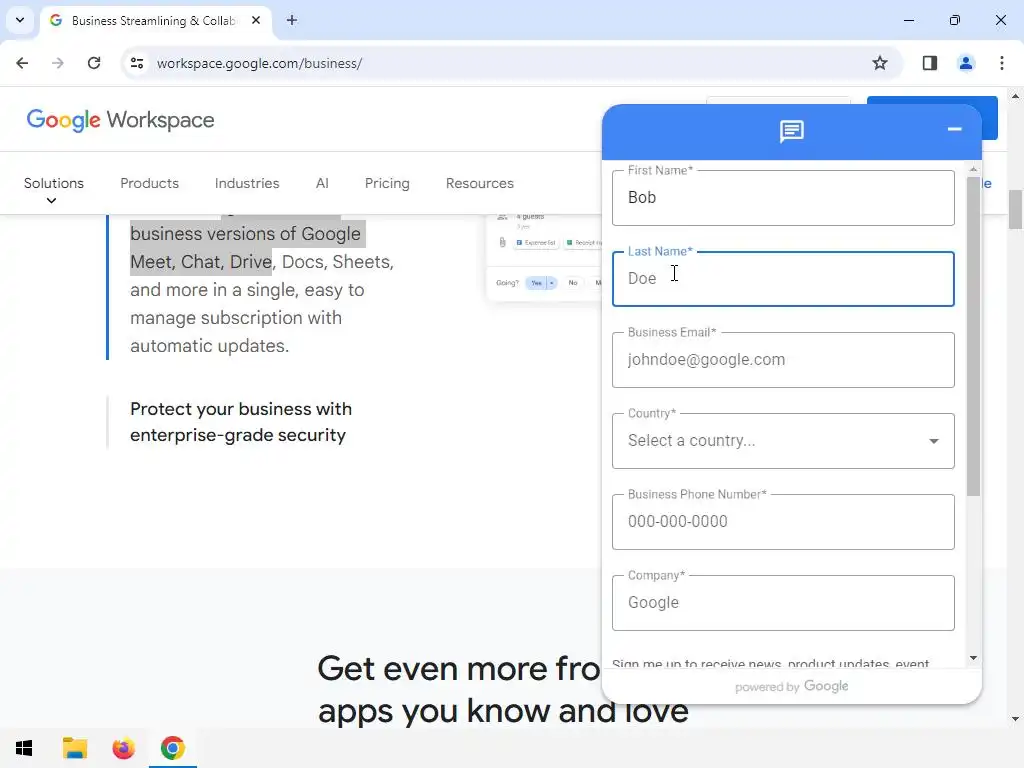Bookmark this tab with the star icon
1024x768 pixels.
(880, 63)
